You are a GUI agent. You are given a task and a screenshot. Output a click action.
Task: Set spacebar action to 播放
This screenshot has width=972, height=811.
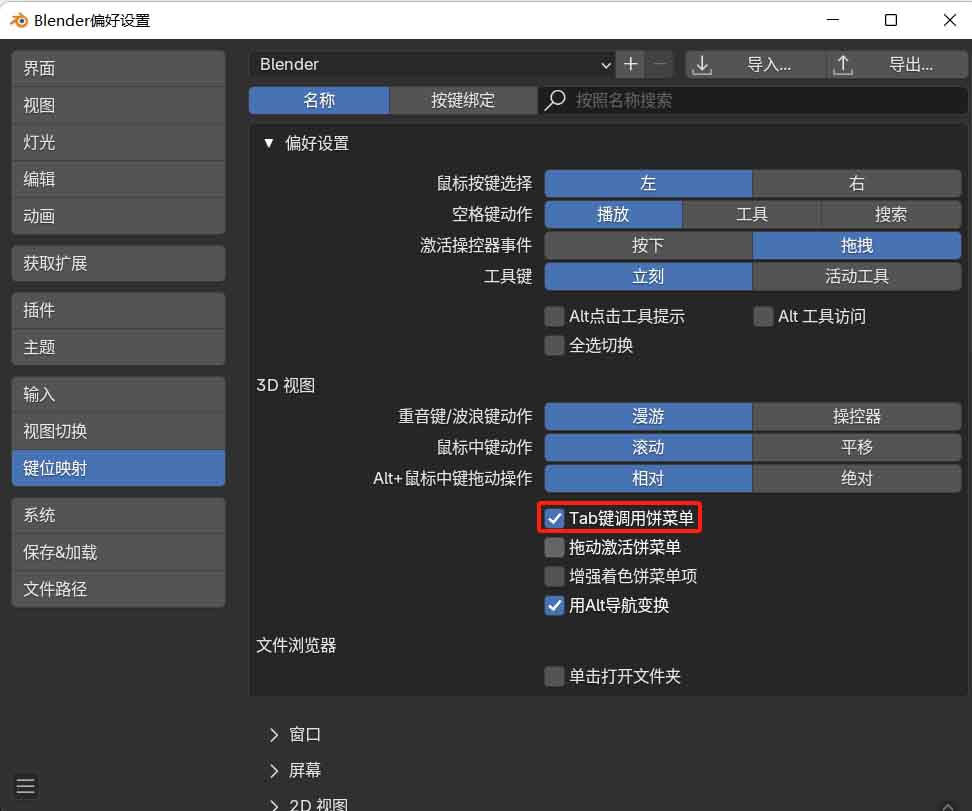(613, 215)
